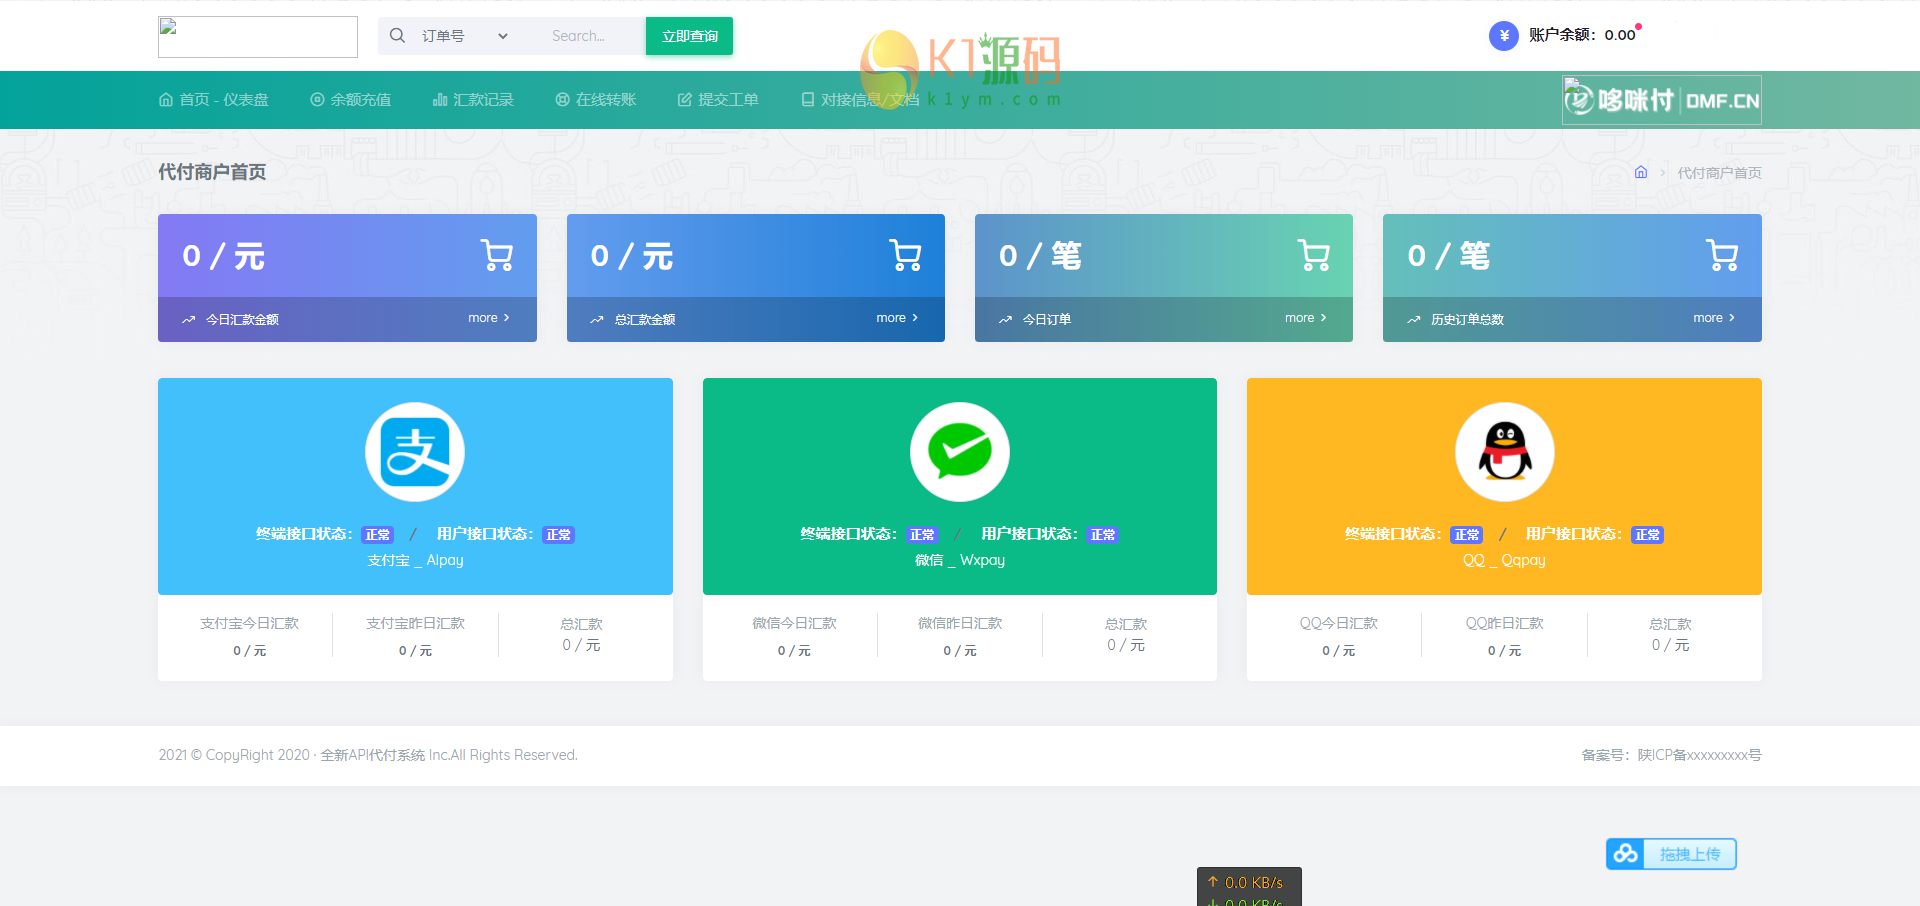Click the shopping cart icon on 今日汇款金额 card
Image resolution: width=1920 pixels, height=906 pixels.
coord(497,254)
